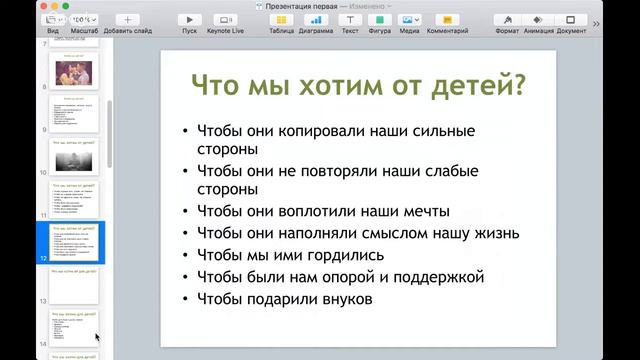Insert a chart with the Диаграмма icon
Viewport: 640px width, 360px height.
[x=316, y=20]
